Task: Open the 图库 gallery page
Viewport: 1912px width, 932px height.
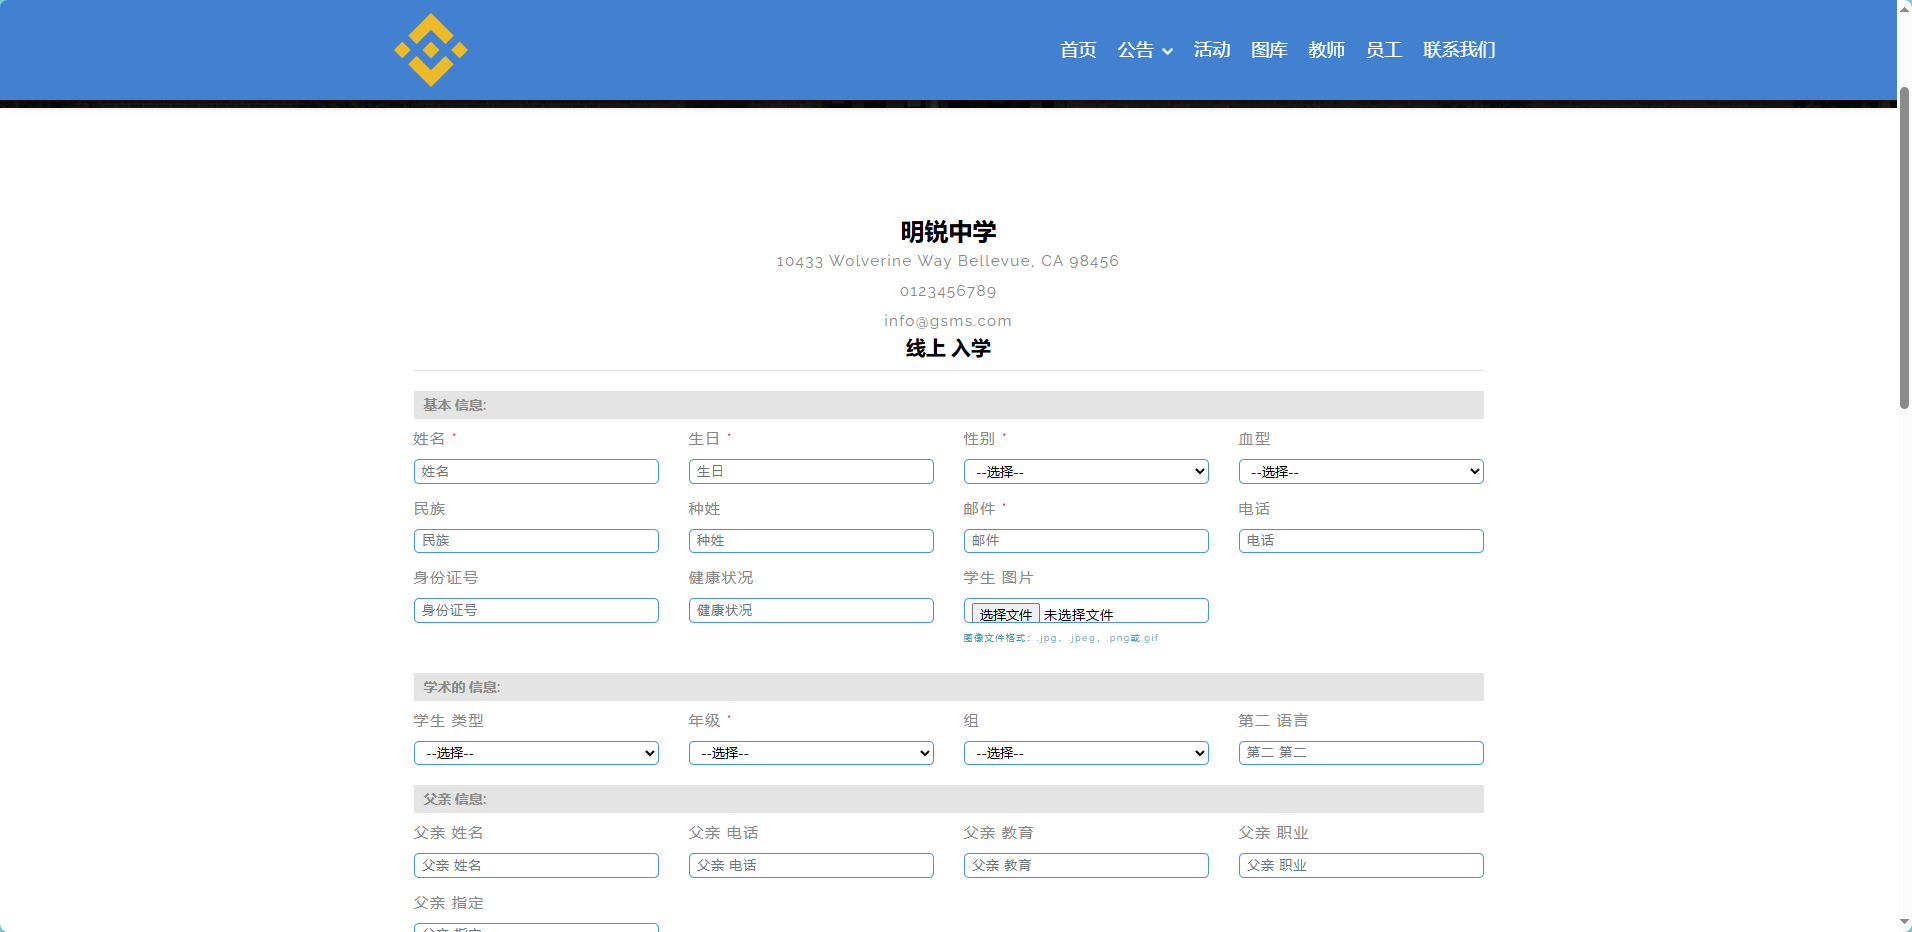Action: tap(1268, 50)
